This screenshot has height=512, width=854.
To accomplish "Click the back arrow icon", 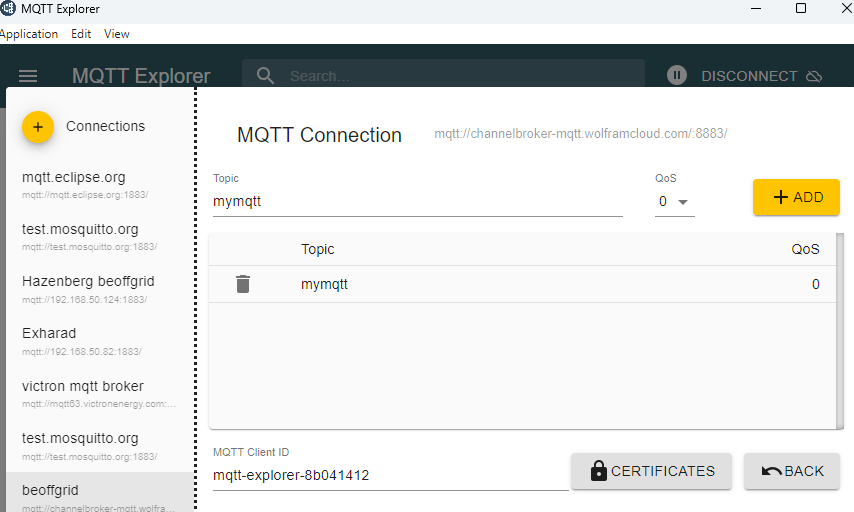I will point(771,471).
